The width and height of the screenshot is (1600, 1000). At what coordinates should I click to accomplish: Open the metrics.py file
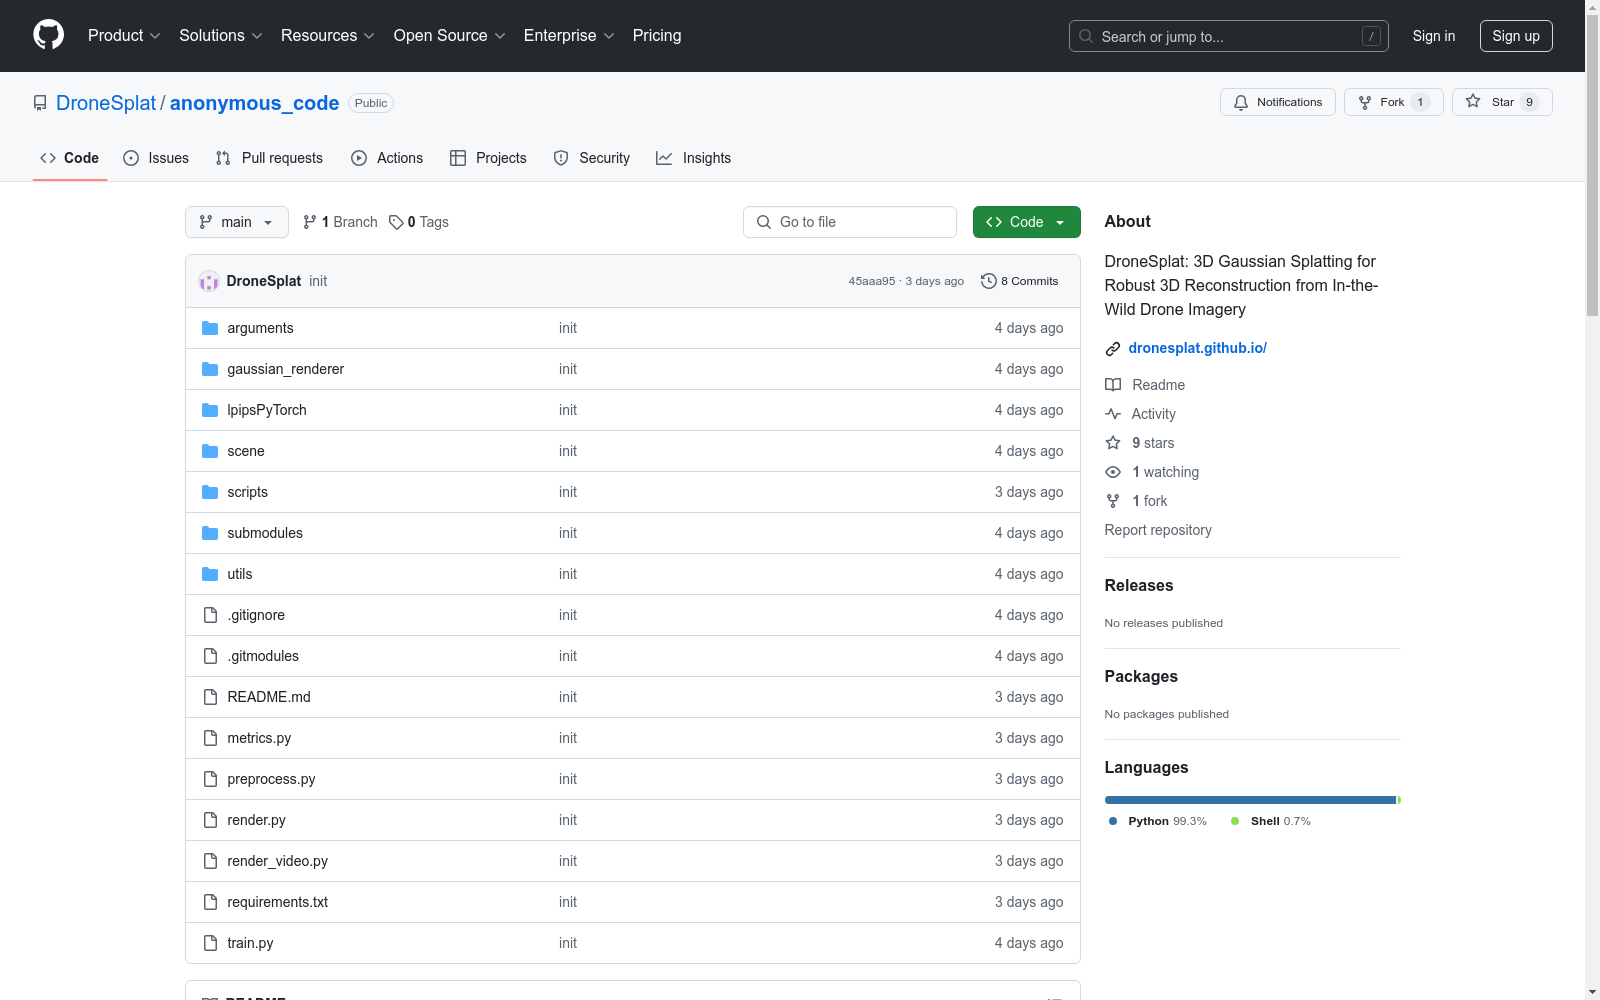(259, 738)
